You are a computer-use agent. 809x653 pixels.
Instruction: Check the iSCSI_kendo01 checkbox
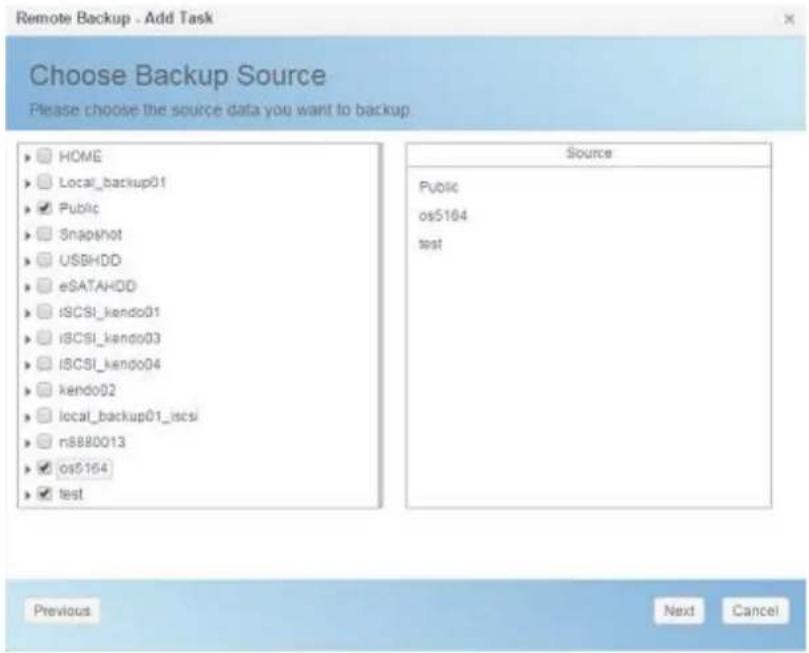click(45, 312)
